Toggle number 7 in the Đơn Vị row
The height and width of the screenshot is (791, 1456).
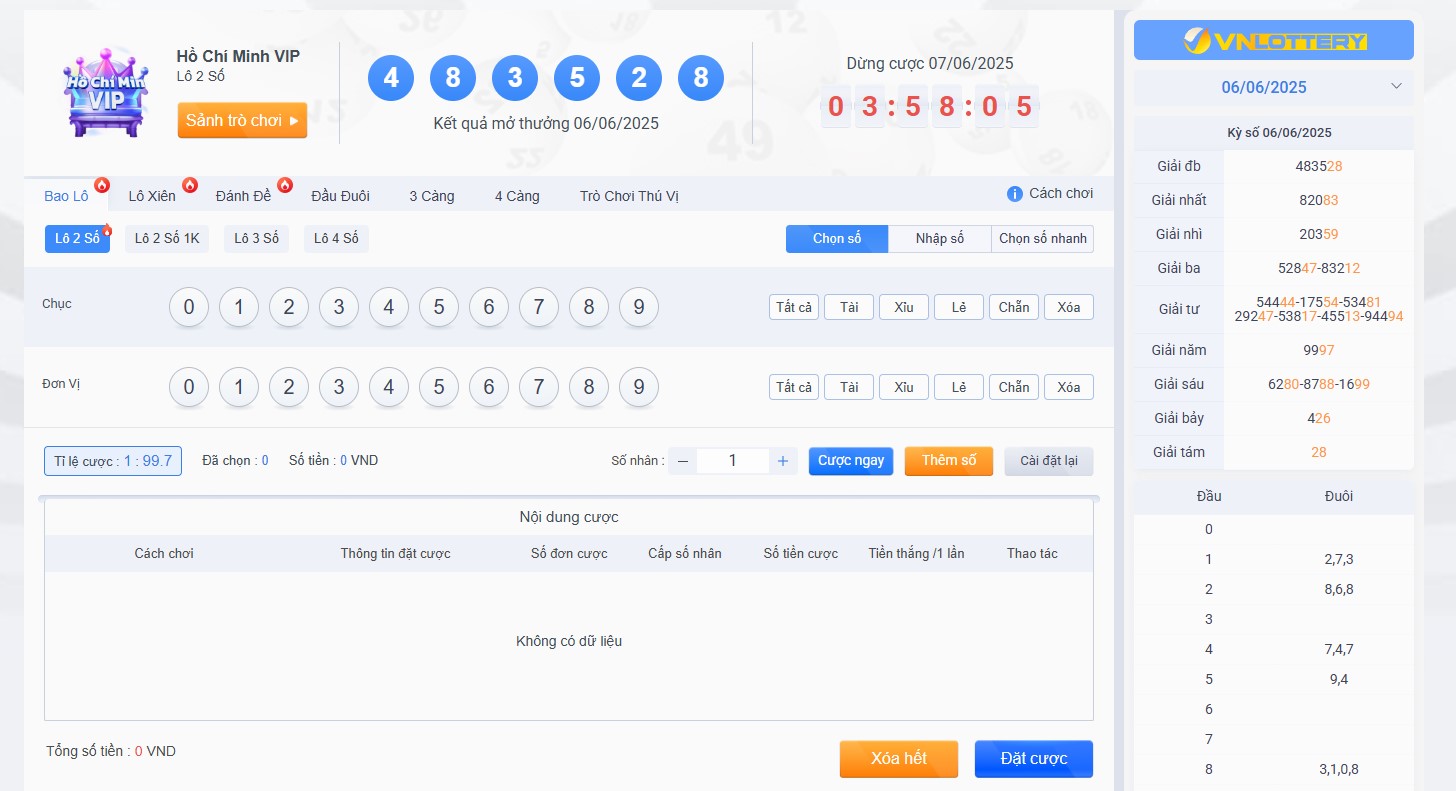(539, 387)
